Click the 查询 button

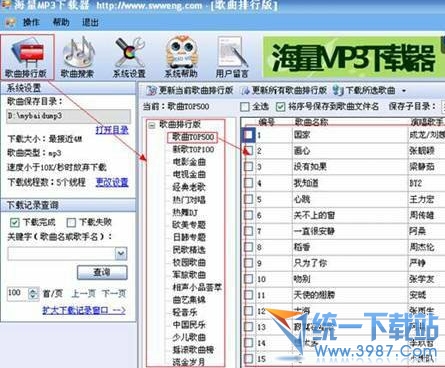point(102,272)
